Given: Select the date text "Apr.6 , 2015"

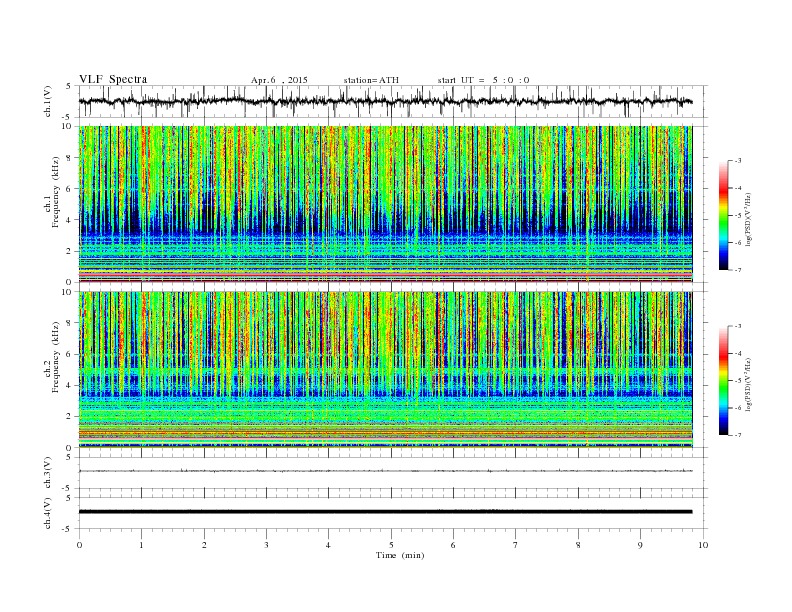Looking at the screenshot, I should pyautogui.click(x=279, y=80).
